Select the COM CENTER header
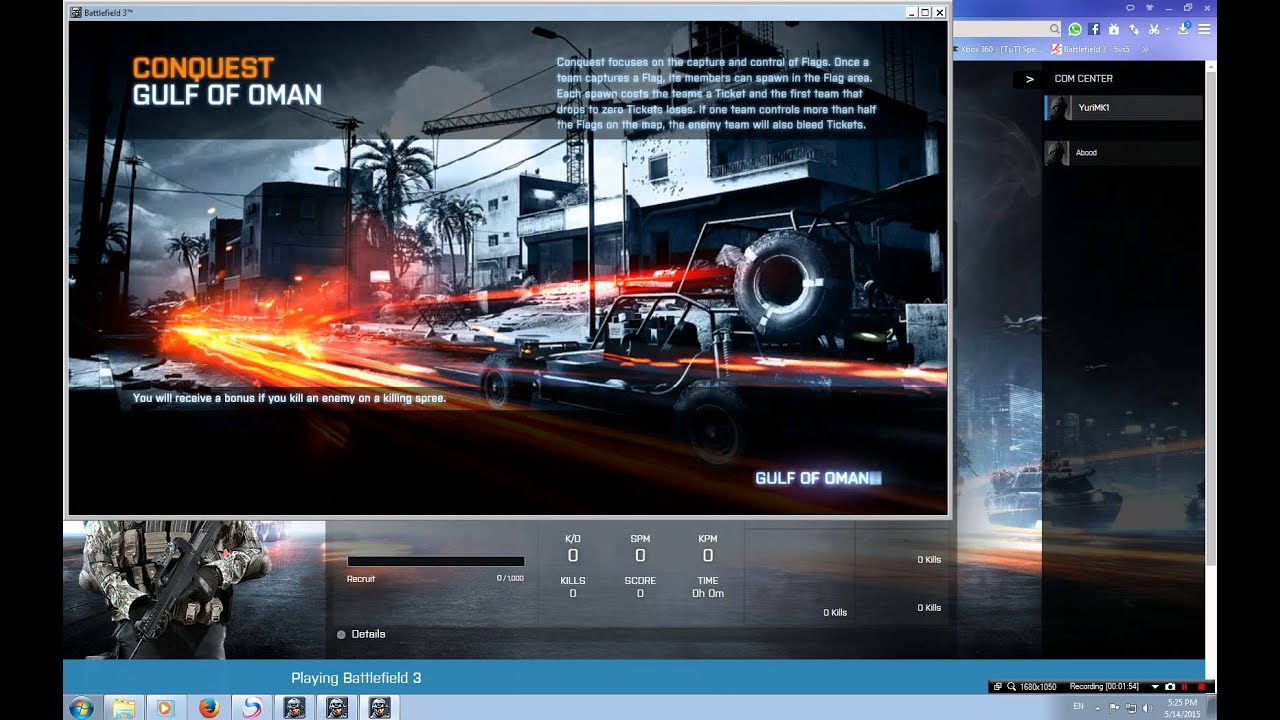 [x=1083, y=78]
